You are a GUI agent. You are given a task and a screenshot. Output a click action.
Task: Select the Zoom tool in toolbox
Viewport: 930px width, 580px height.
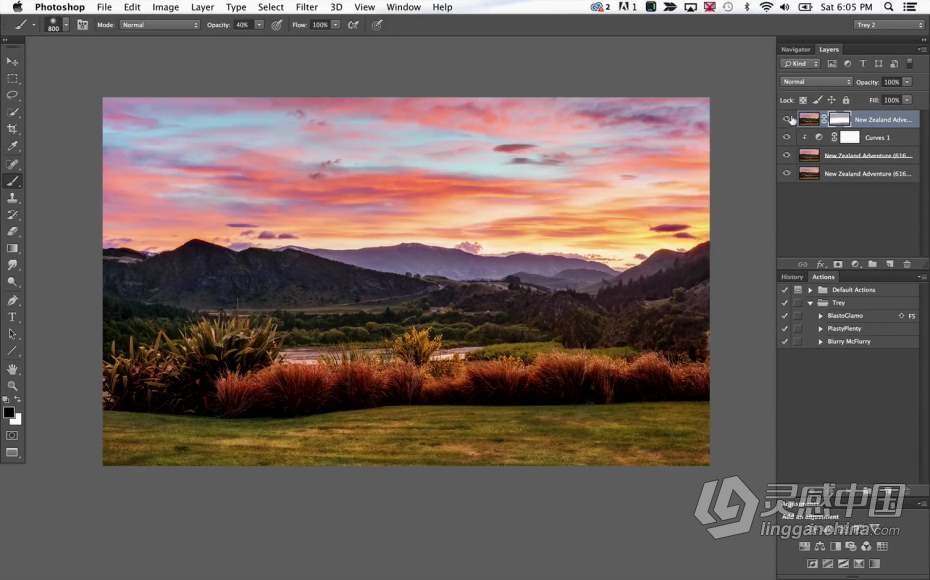[12, 385]
